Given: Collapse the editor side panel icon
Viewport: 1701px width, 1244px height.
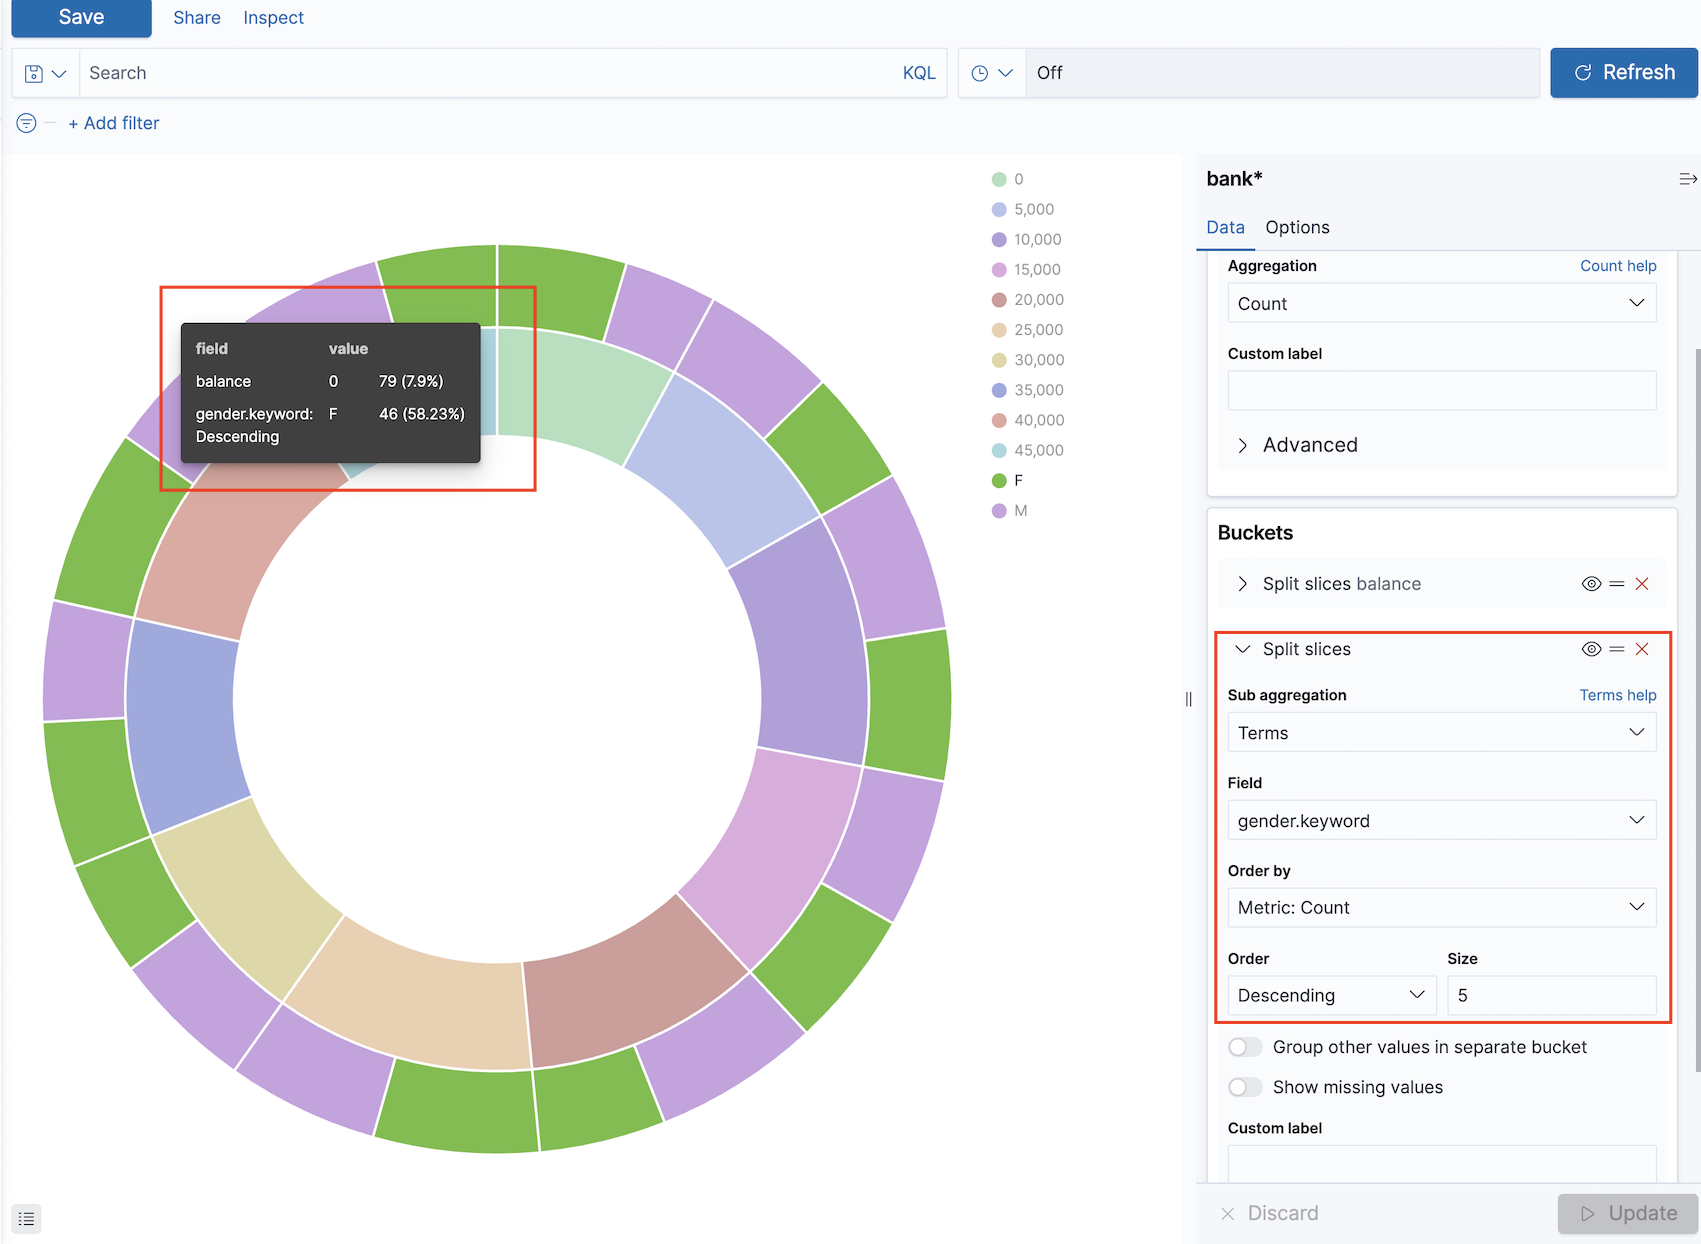Looking at the screenshot, I should click(x=1687, y=179).
